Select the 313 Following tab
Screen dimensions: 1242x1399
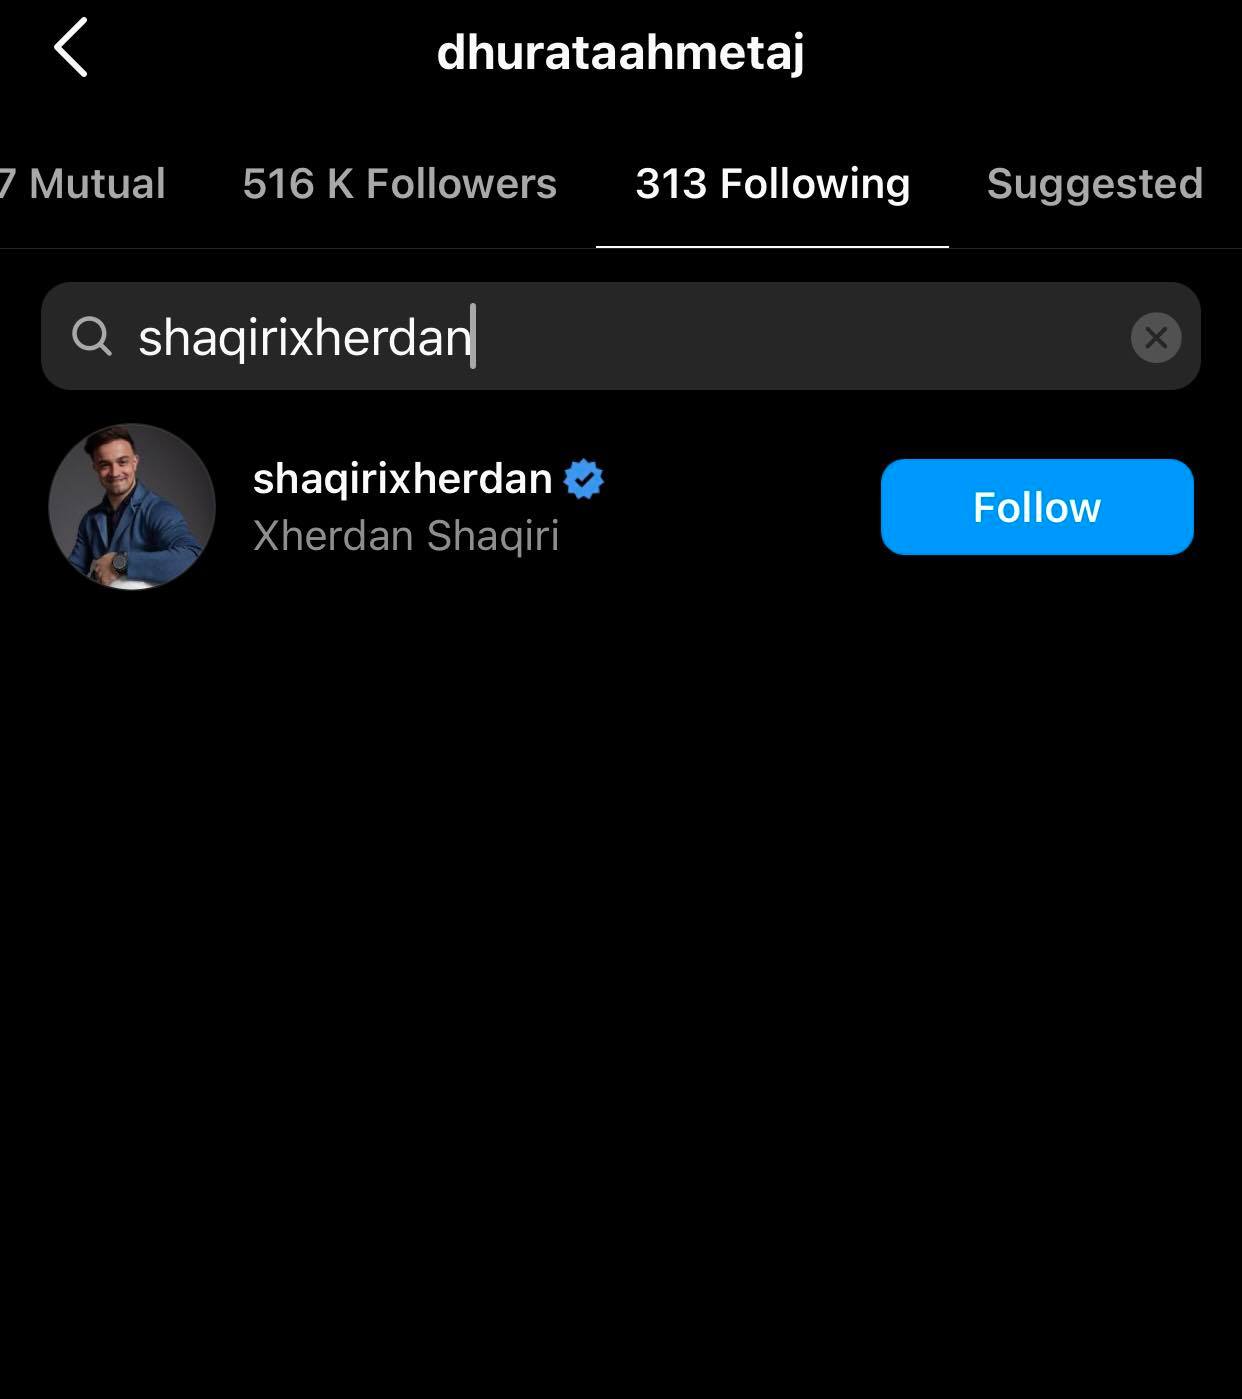pyautogui.click(x=772, y=184)
